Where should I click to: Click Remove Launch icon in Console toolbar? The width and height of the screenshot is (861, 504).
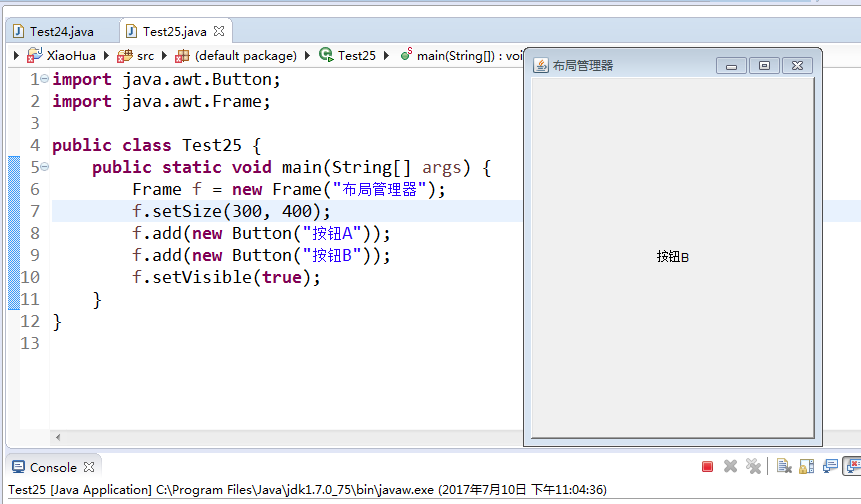pos(730,467)
